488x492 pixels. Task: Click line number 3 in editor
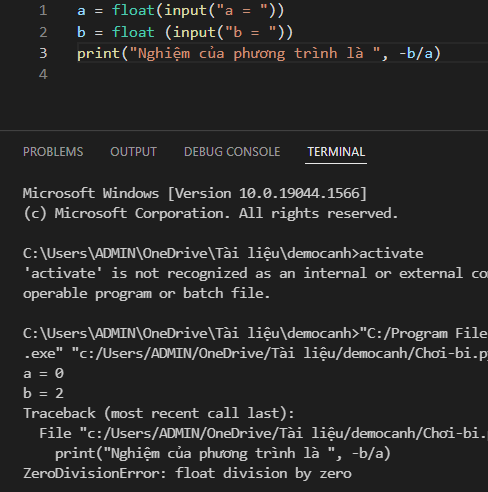(x=43, y=53)
